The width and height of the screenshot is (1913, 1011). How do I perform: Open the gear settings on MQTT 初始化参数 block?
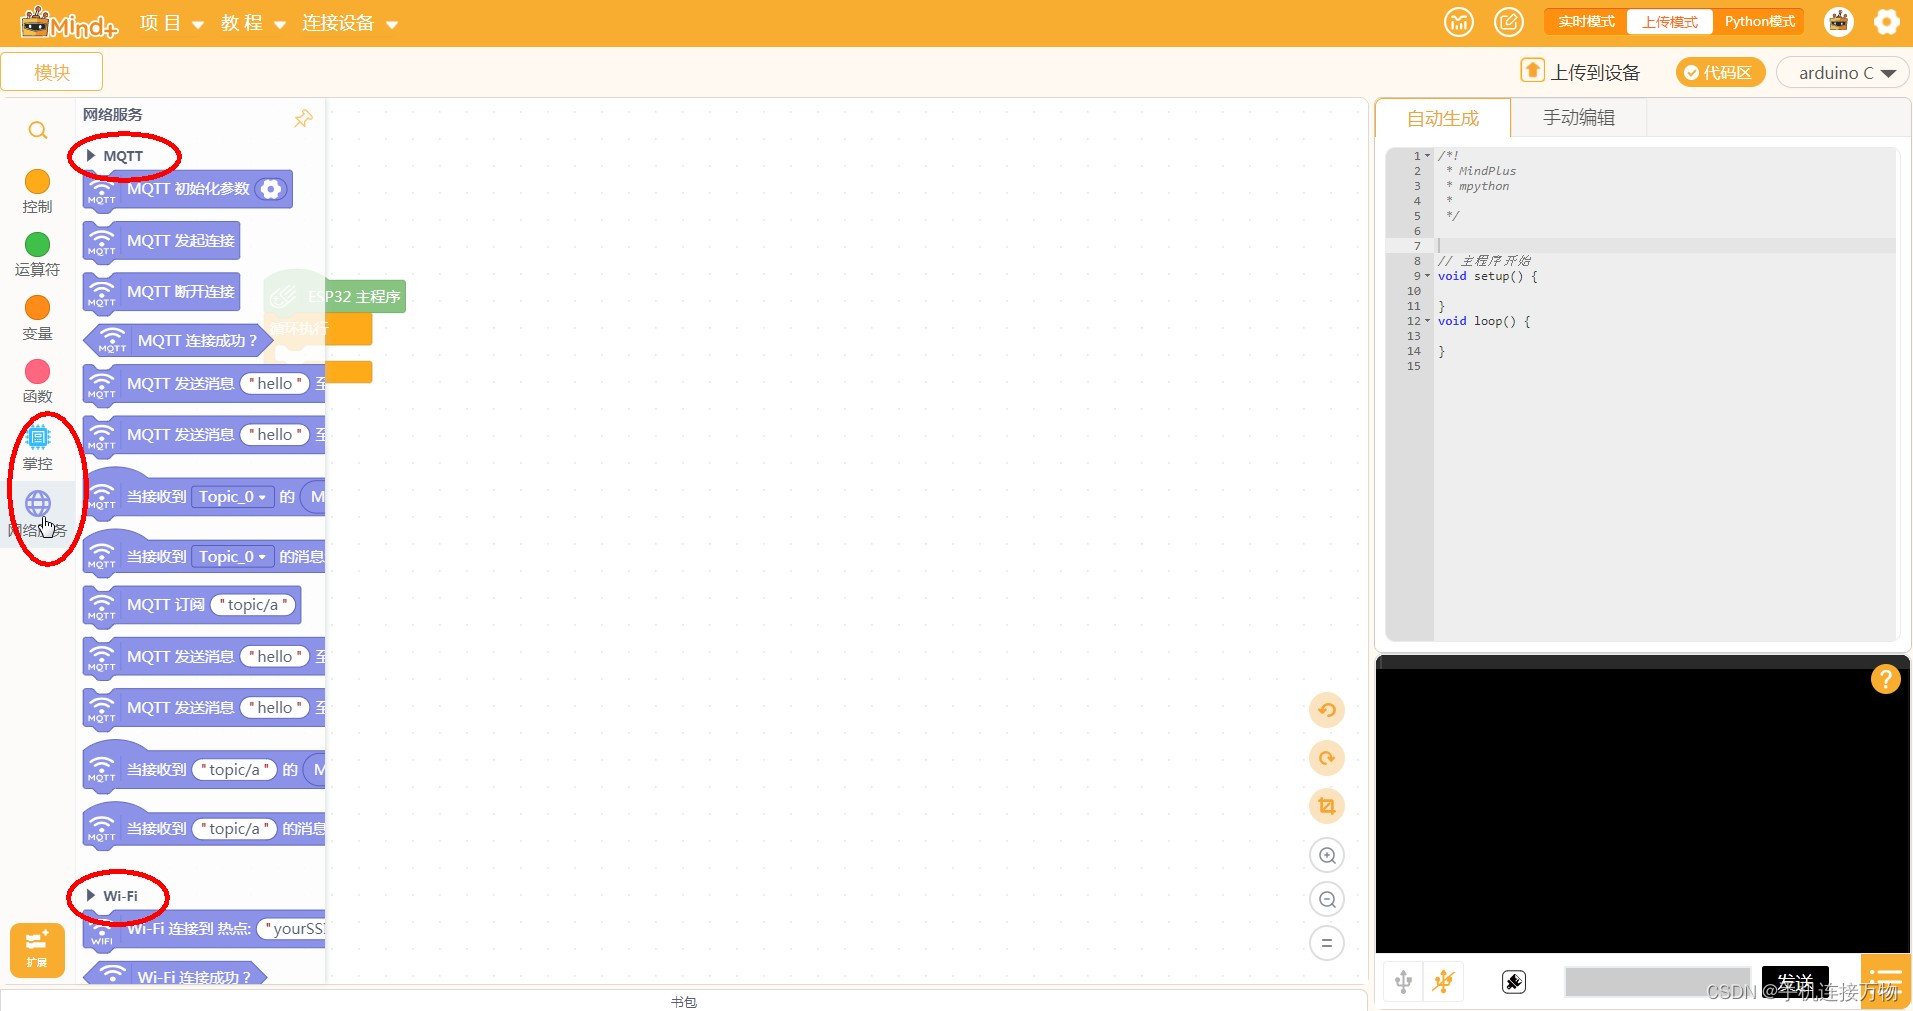[x=270, y=189]
